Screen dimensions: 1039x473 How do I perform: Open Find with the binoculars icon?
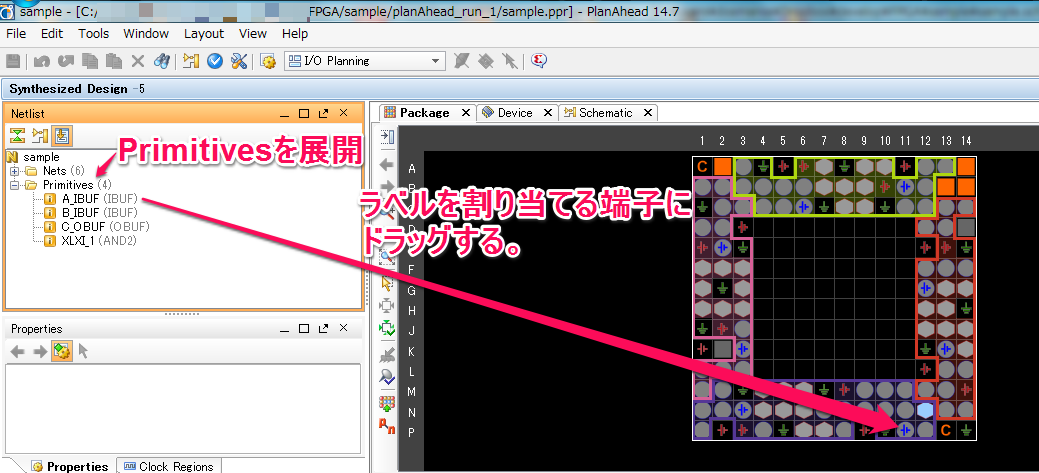tap(161, 61)
